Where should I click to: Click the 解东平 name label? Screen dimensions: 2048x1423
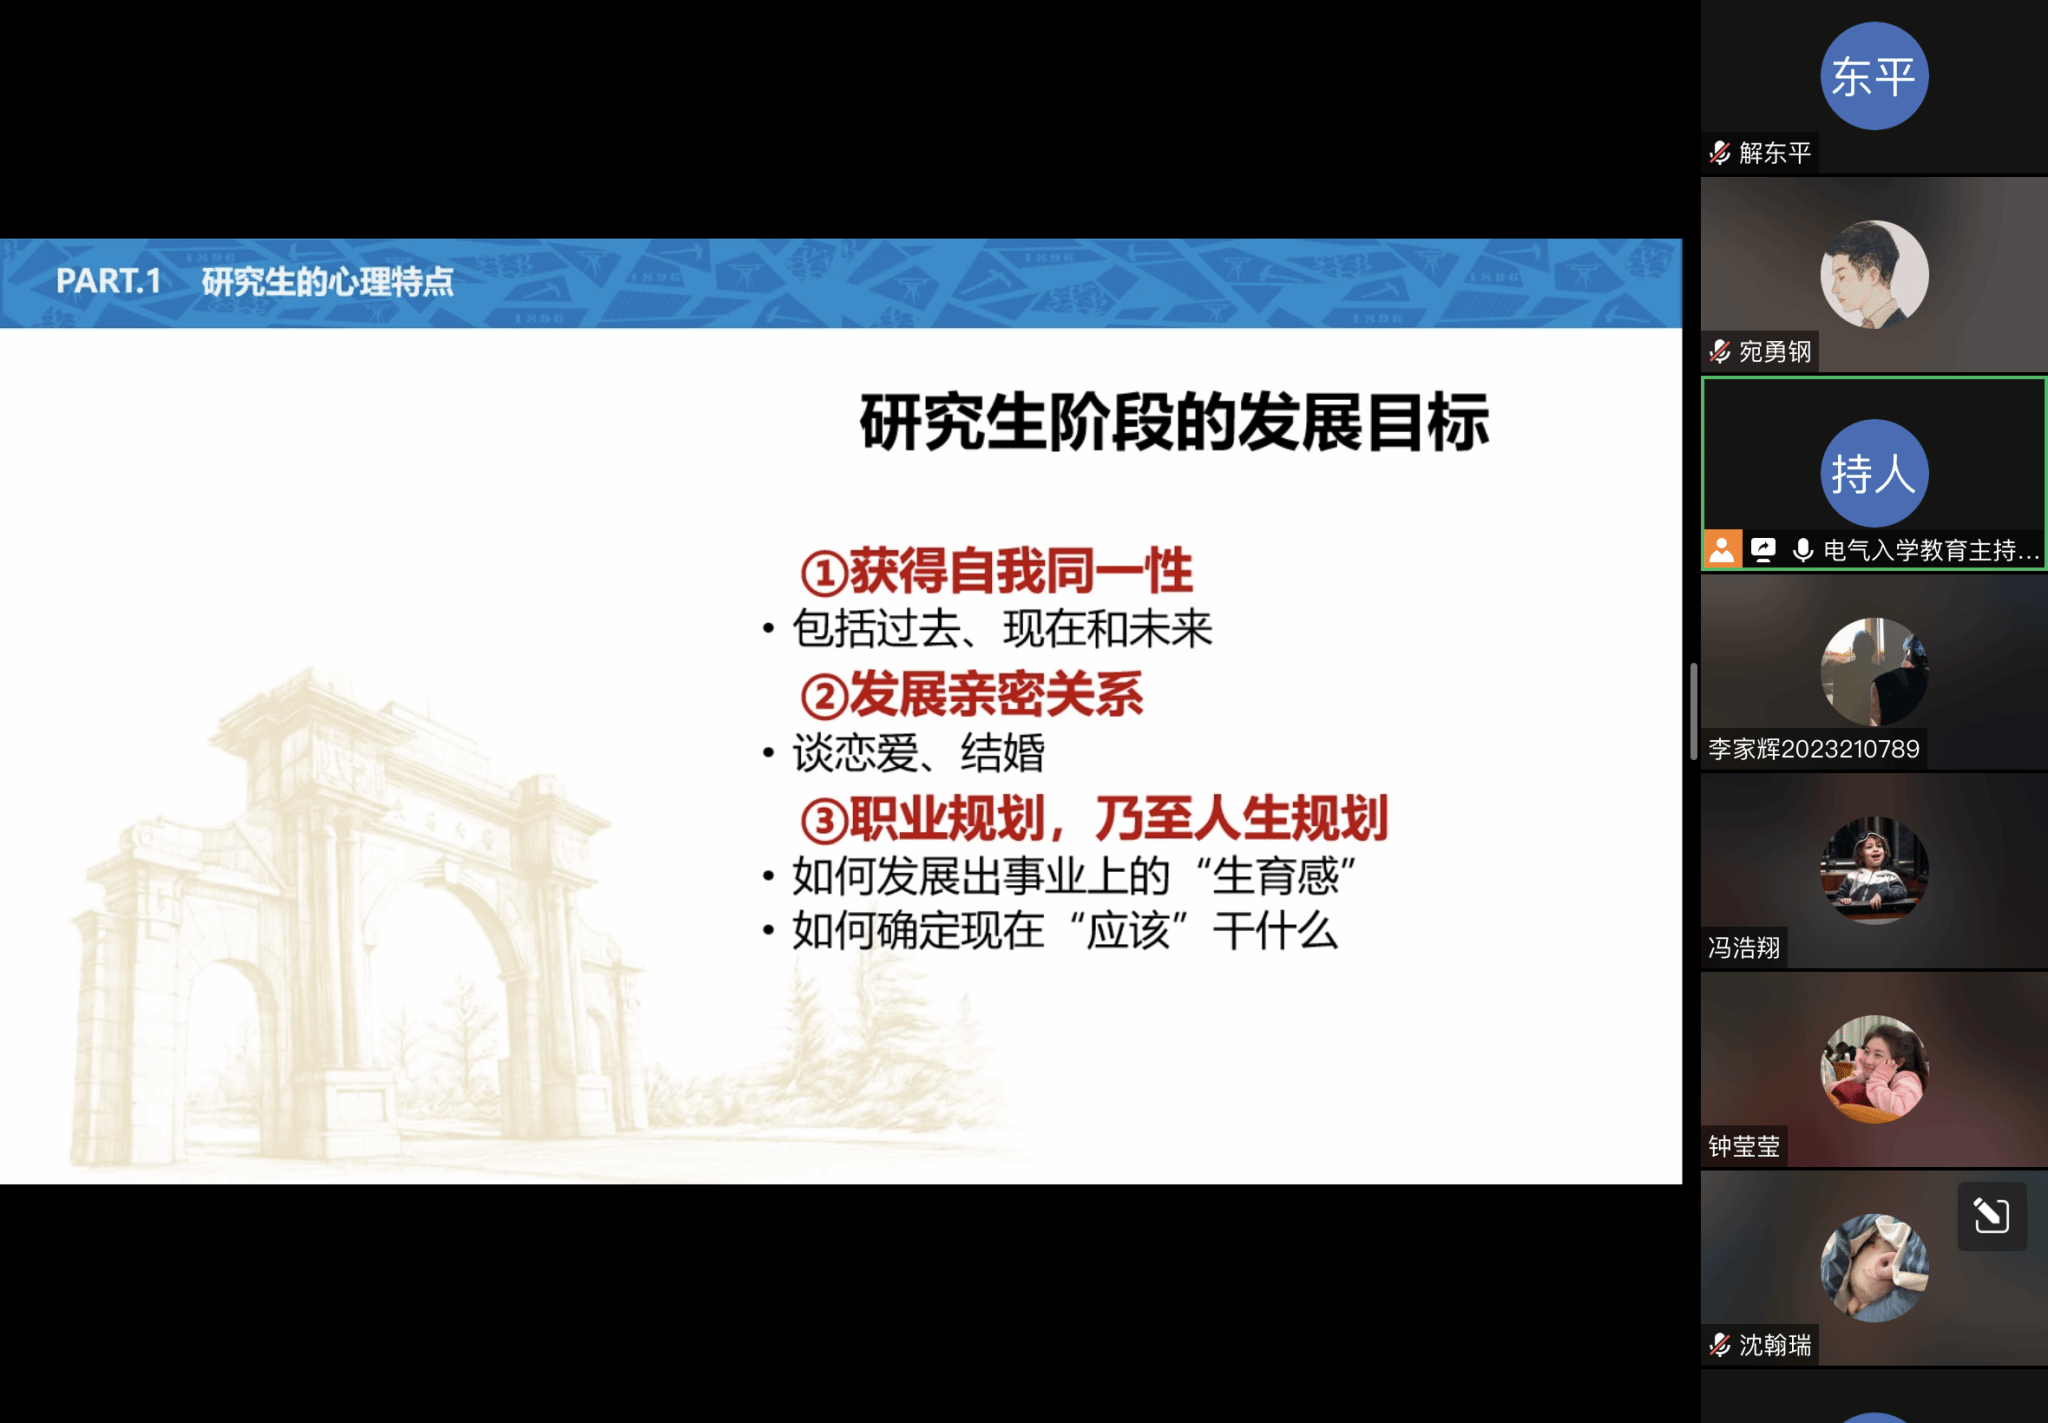1775,153
